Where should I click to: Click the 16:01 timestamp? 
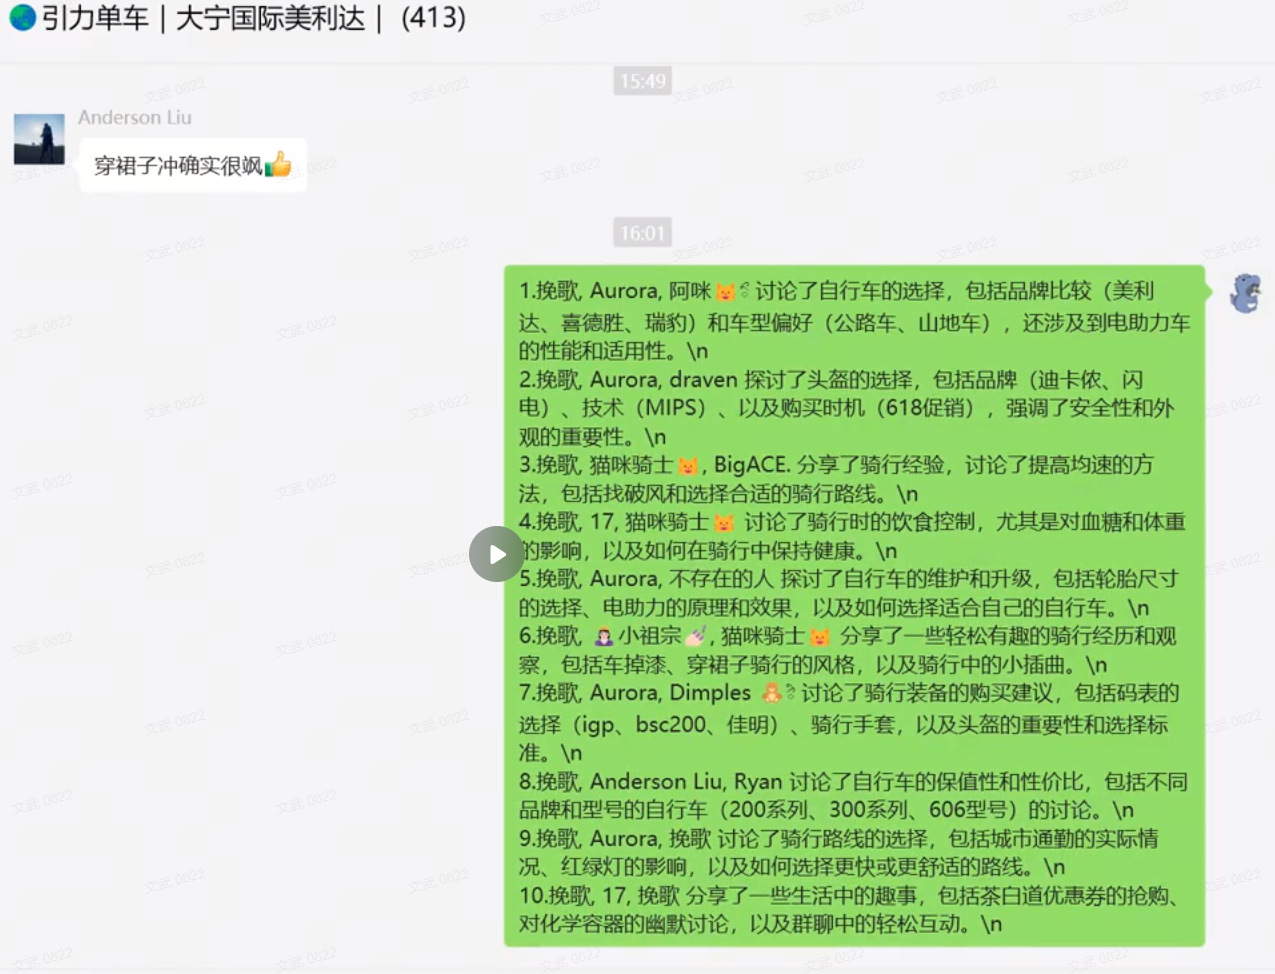point(642,233)
